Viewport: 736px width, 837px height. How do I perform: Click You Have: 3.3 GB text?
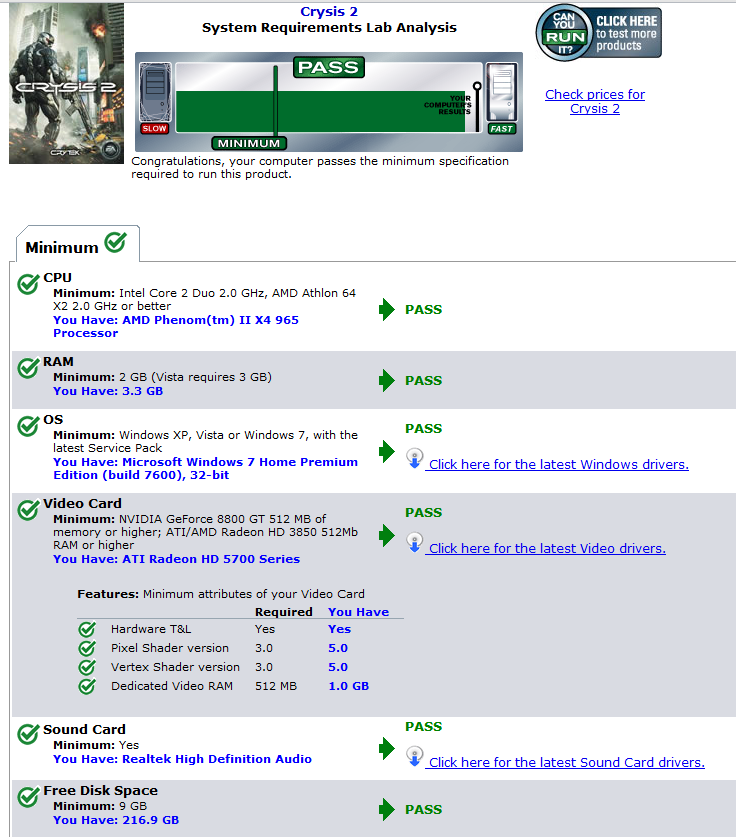tap(108, 391)
